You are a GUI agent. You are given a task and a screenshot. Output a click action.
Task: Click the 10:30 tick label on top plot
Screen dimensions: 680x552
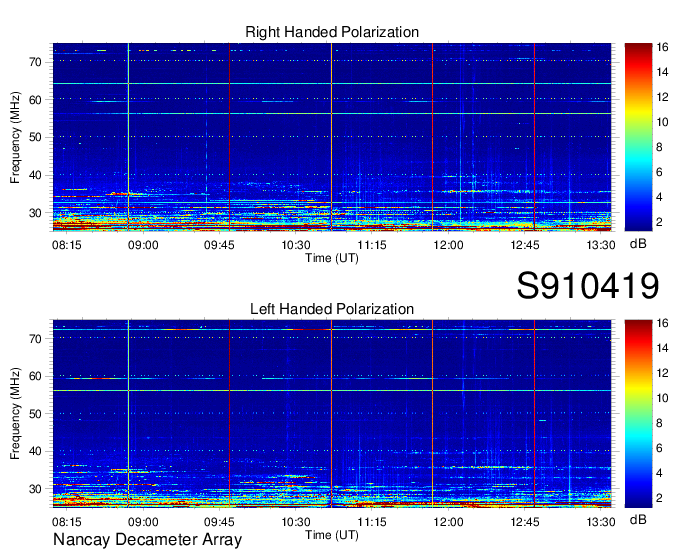(x=296, y=245)
